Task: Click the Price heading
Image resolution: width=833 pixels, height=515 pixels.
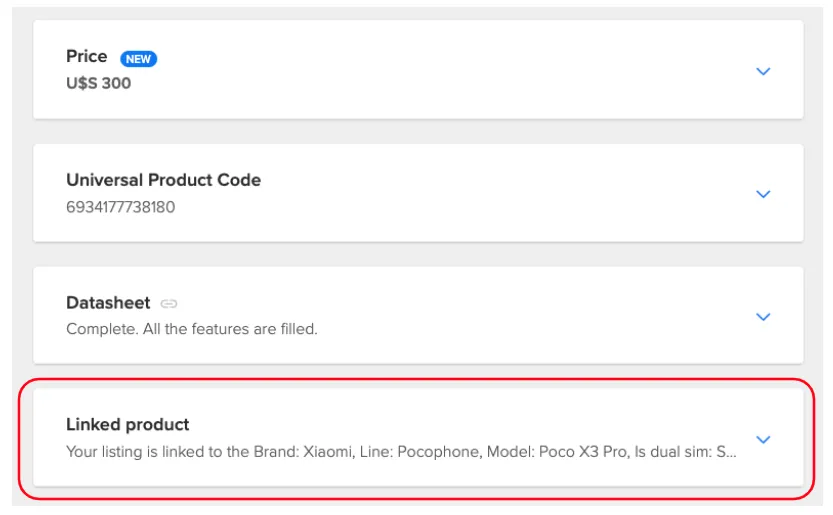Action: pos(87,57)
